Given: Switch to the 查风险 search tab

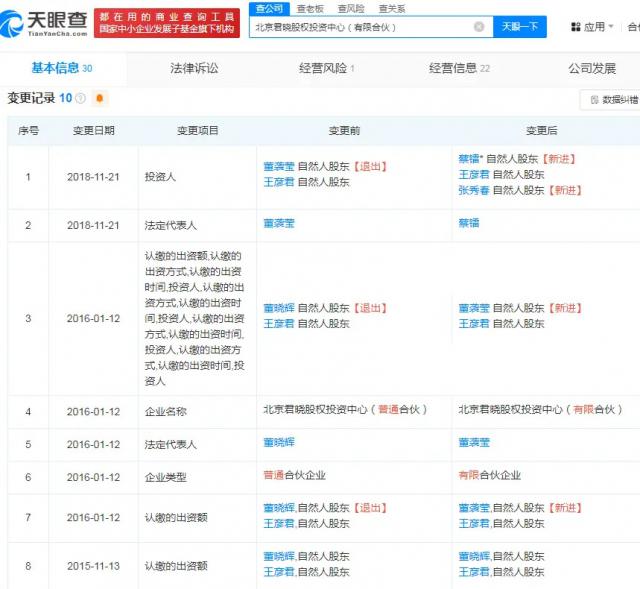Looking at the screenshot, I should [x=350, y=8].
